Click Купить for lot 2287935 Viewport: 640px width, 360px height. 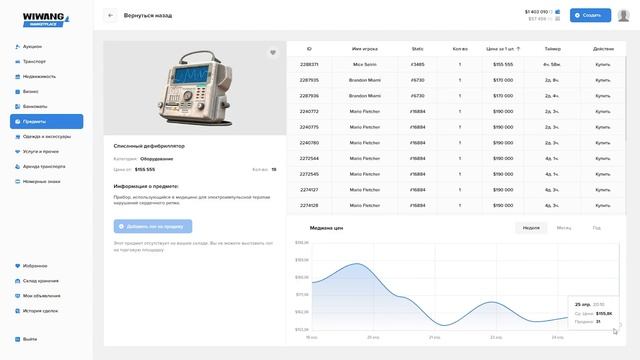602,80
